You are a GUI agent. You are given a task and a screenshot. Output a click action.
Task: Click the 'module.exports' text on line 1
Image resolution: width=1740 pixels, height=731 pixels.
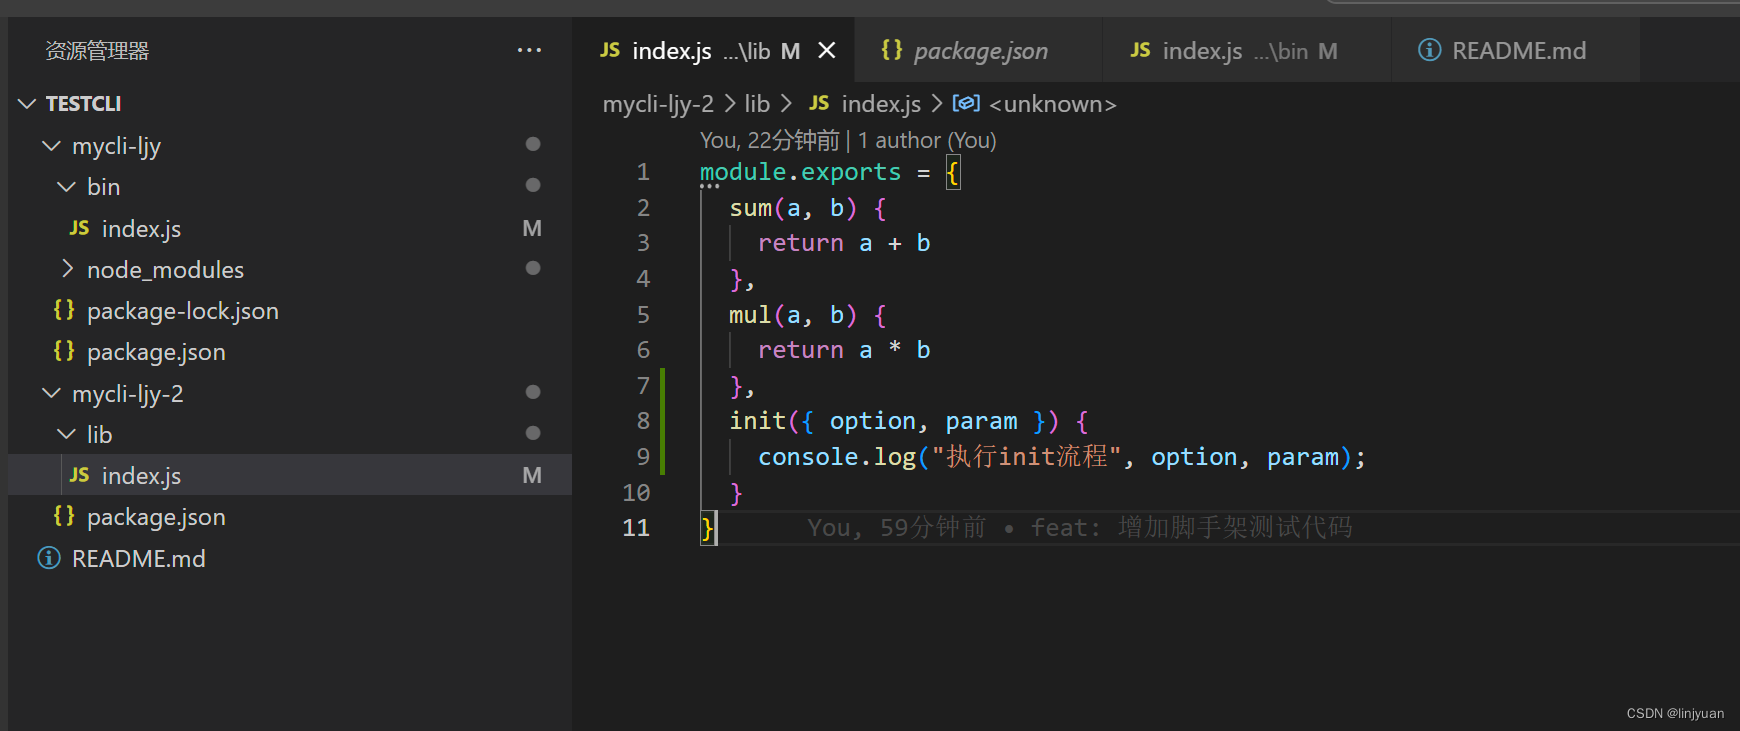pos(800,172)
